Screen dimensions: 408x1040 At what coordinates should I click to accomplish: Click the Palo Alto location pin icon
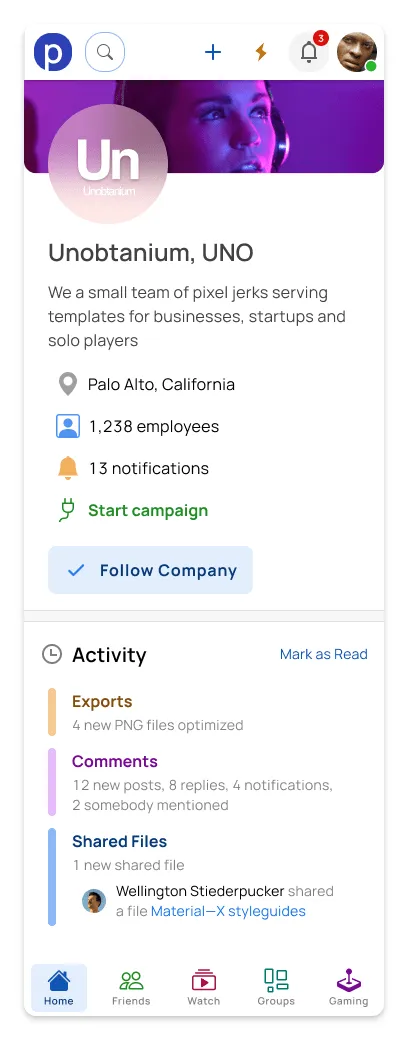point(68,384)
